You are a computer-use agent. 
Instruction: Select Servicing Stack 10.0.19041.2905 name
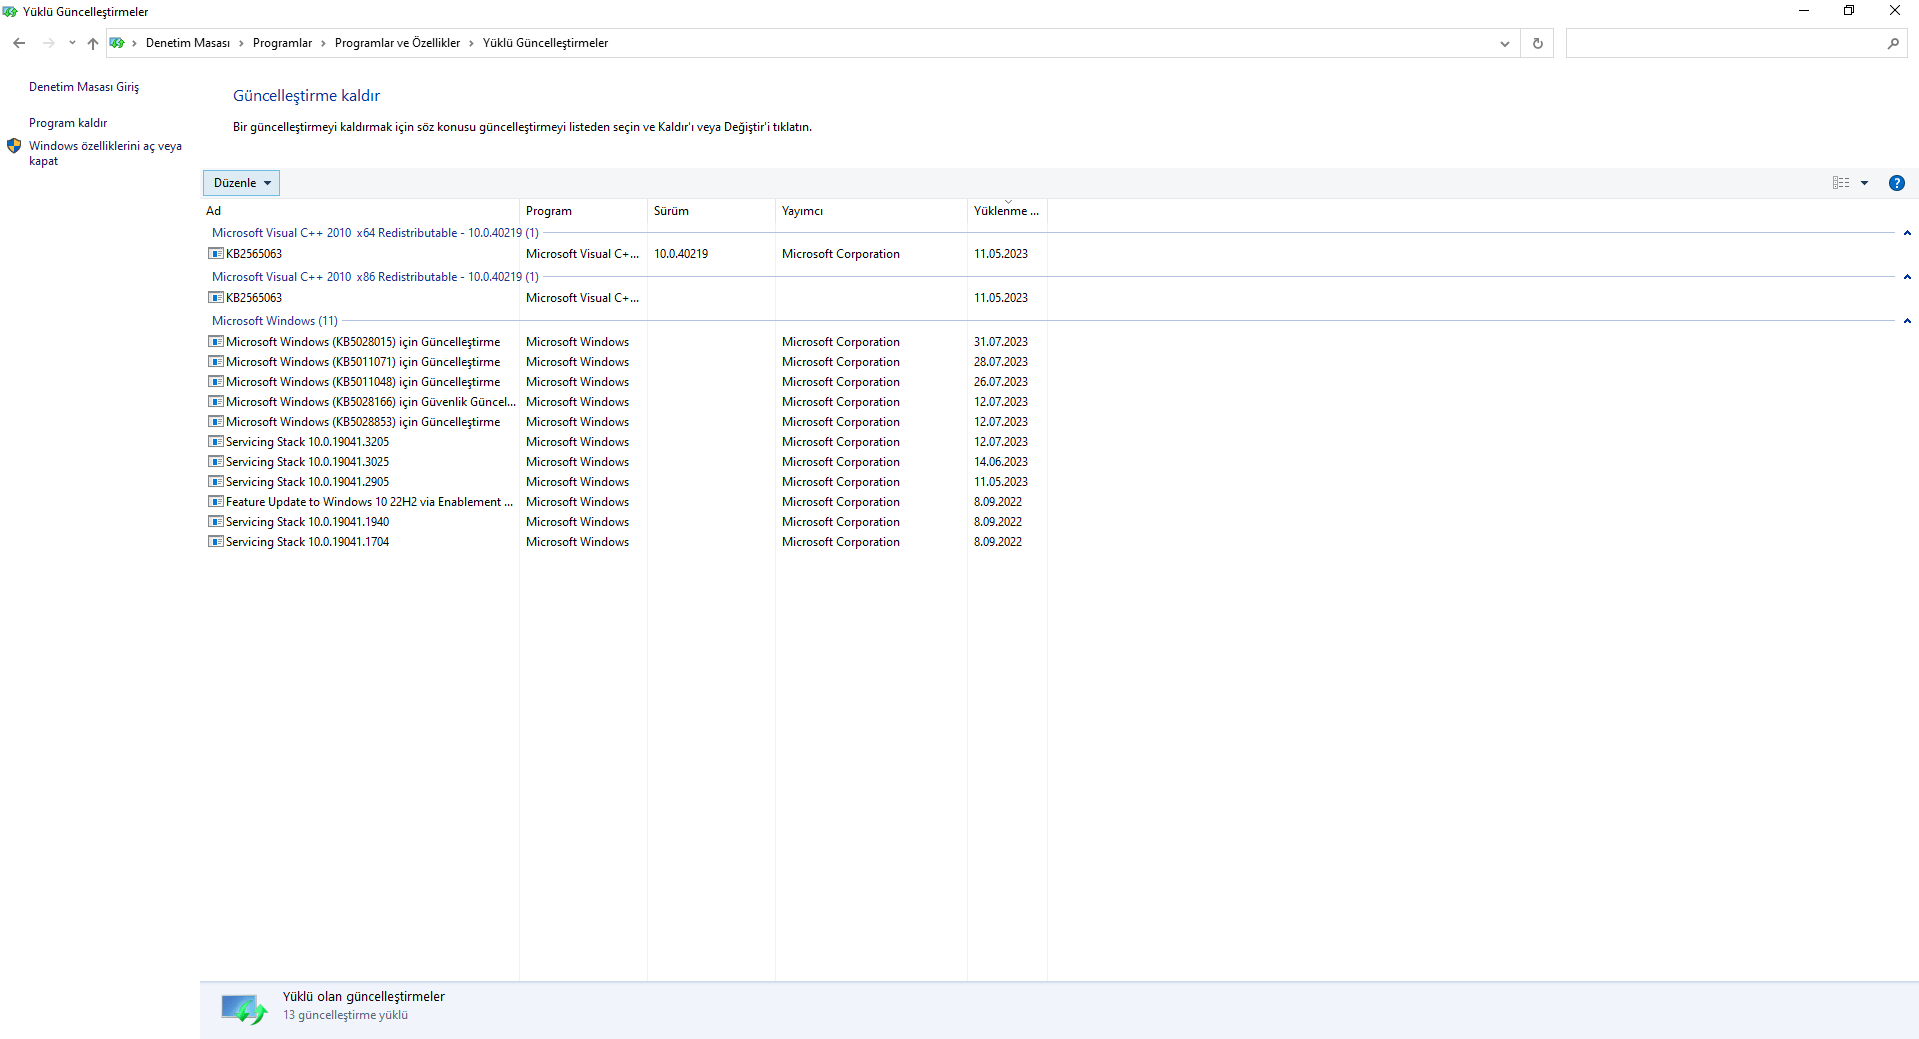click(308, 482)
